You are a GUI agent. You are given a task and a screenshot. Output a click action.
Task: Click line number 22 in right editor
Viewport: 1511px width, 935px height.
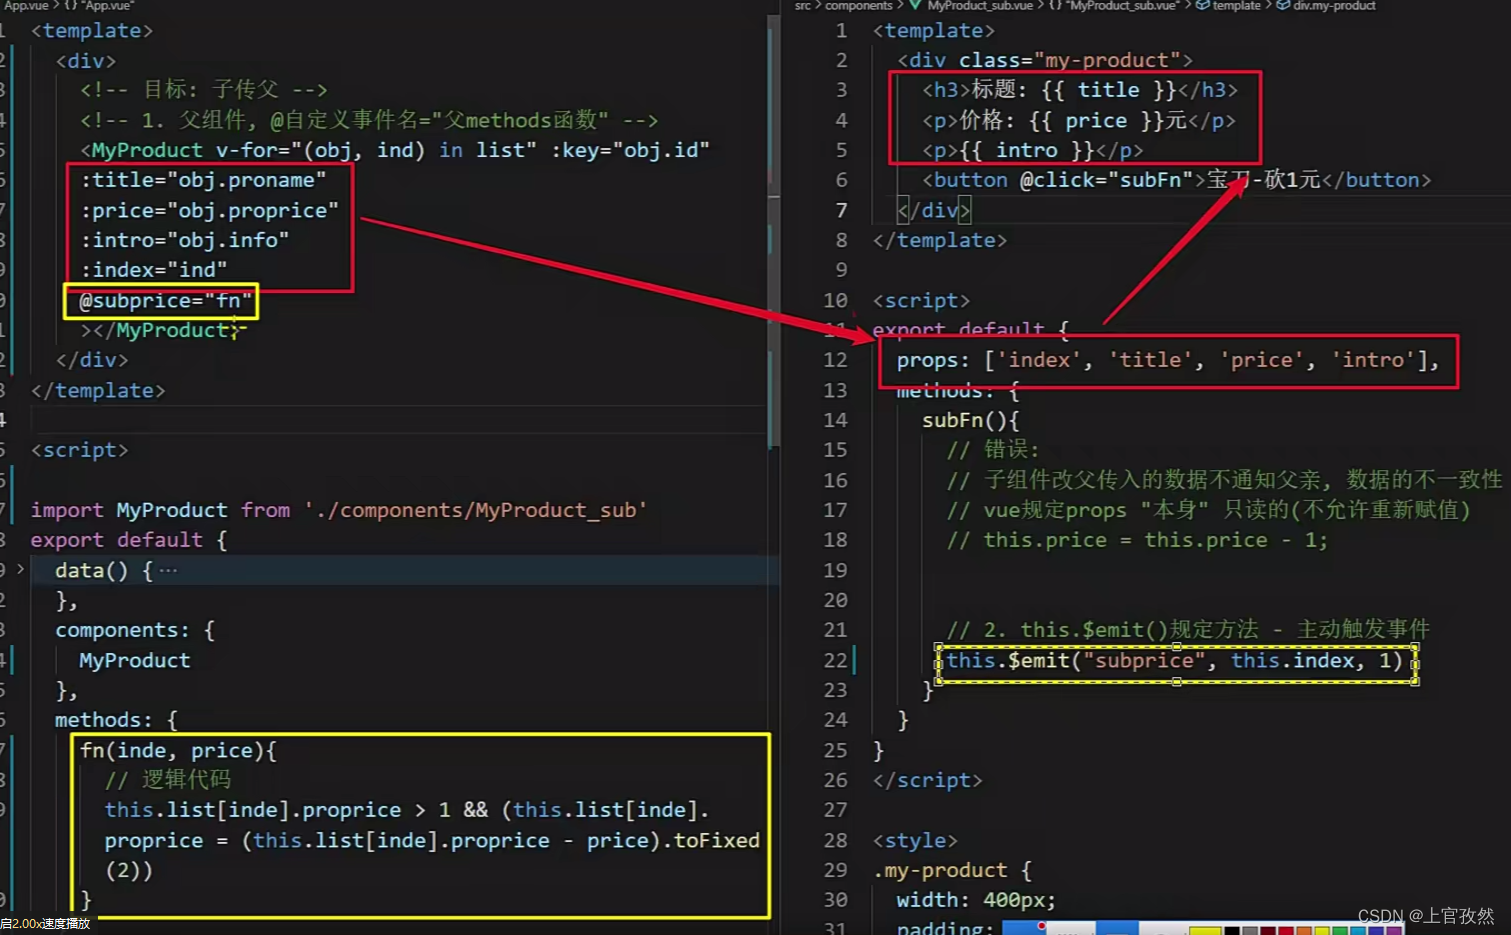(835, 660)
